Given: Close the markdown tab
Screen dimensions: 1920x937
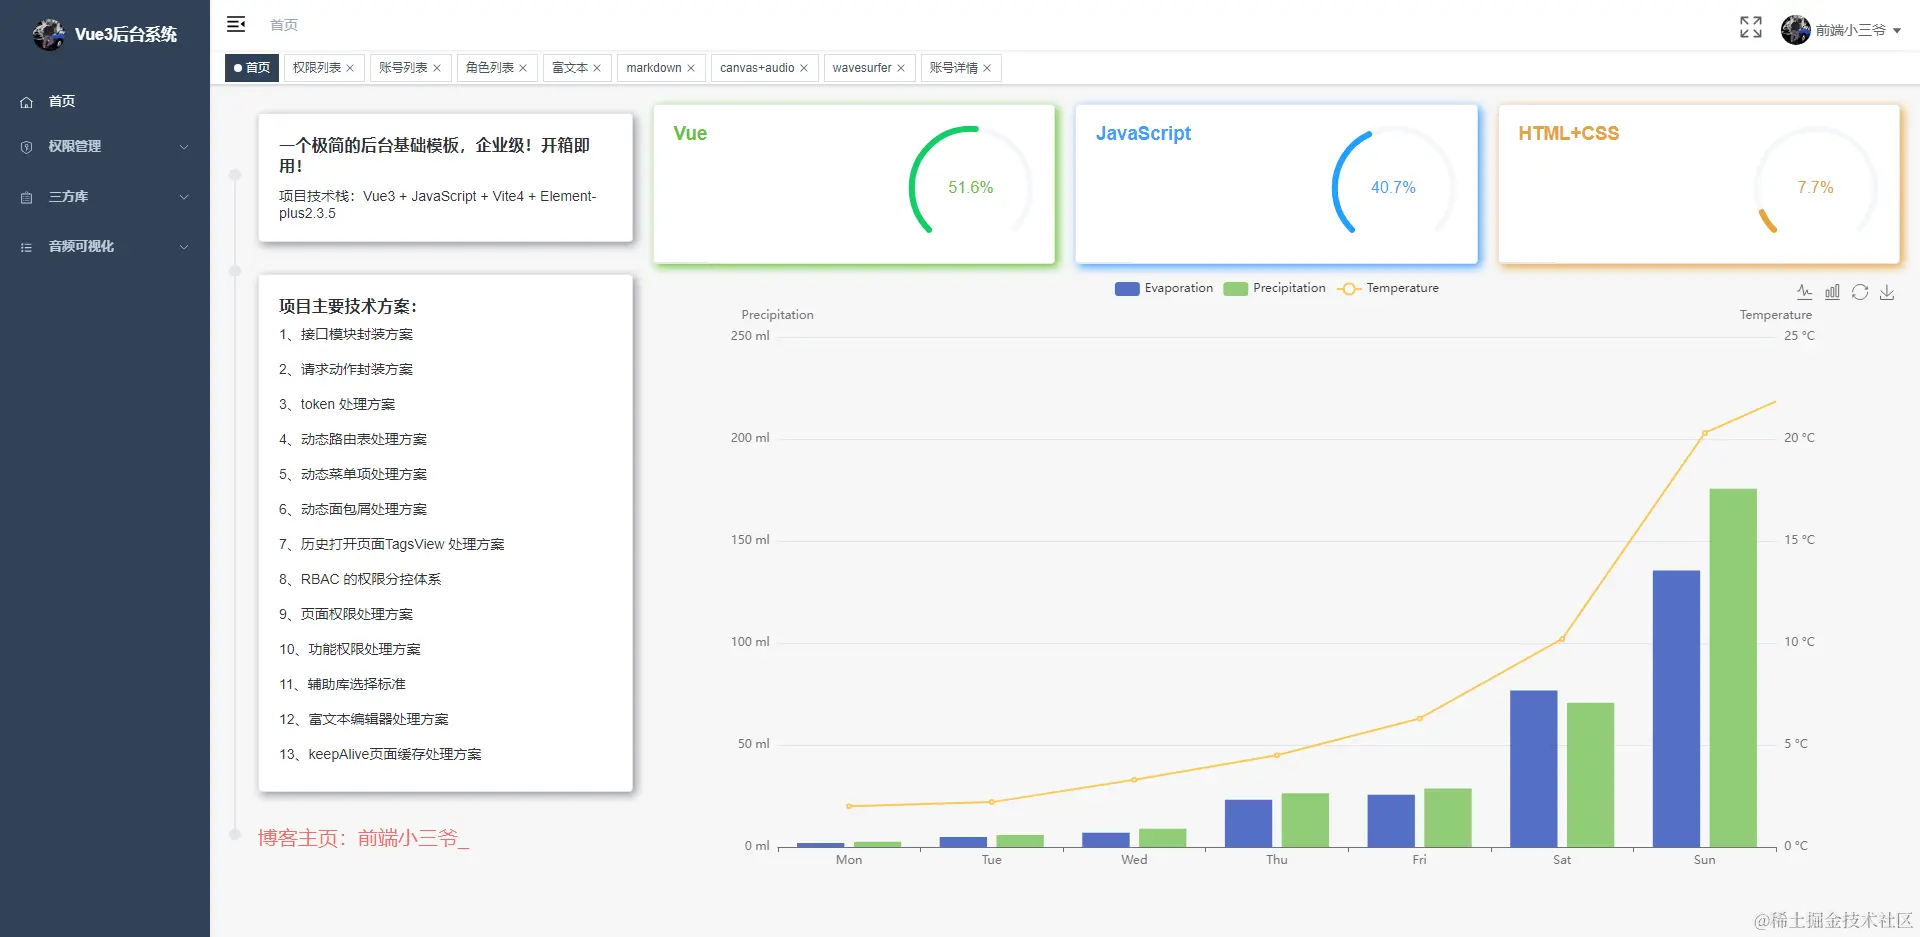Looking at the screenshot, I should [691, 68].
